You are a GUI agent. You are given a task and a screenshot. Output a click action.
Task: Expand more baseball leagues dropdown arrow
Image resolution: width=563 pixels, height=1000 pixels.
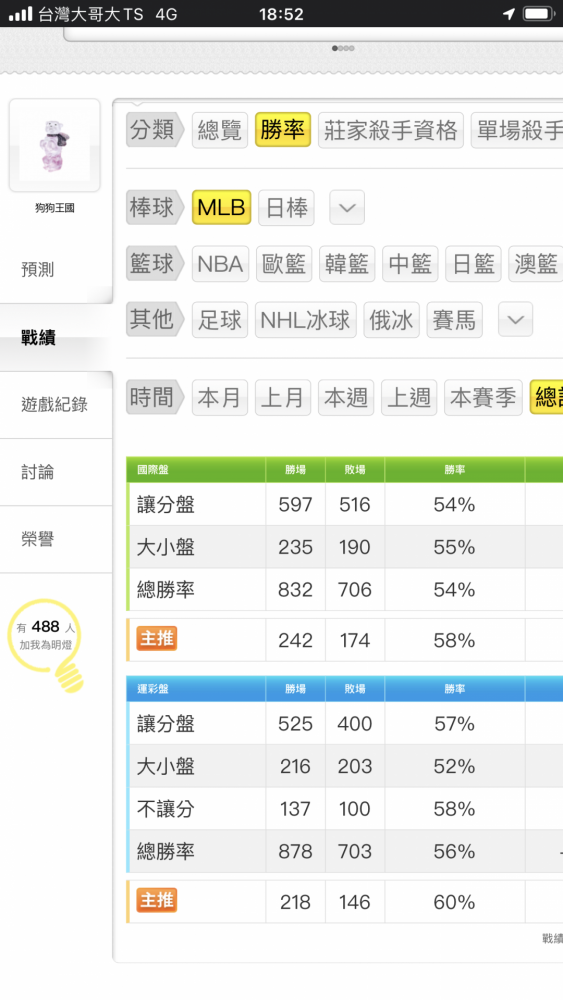[347, 207]
